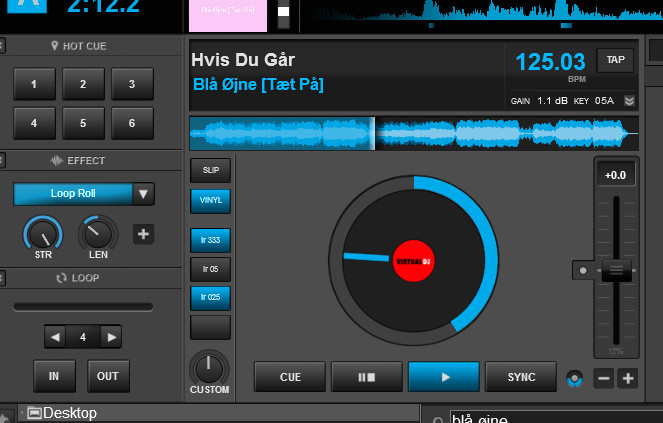Screen dimensions: 663x423
Task: Double loop length with right arrow
Action: [111, 337]
